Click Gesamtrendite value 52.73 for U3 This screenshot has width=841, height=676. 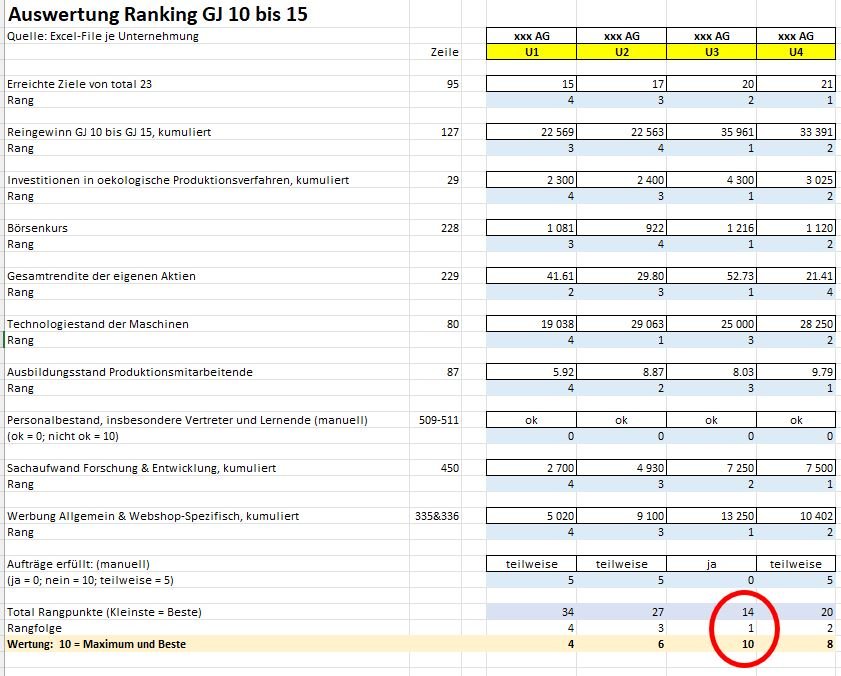712,276
